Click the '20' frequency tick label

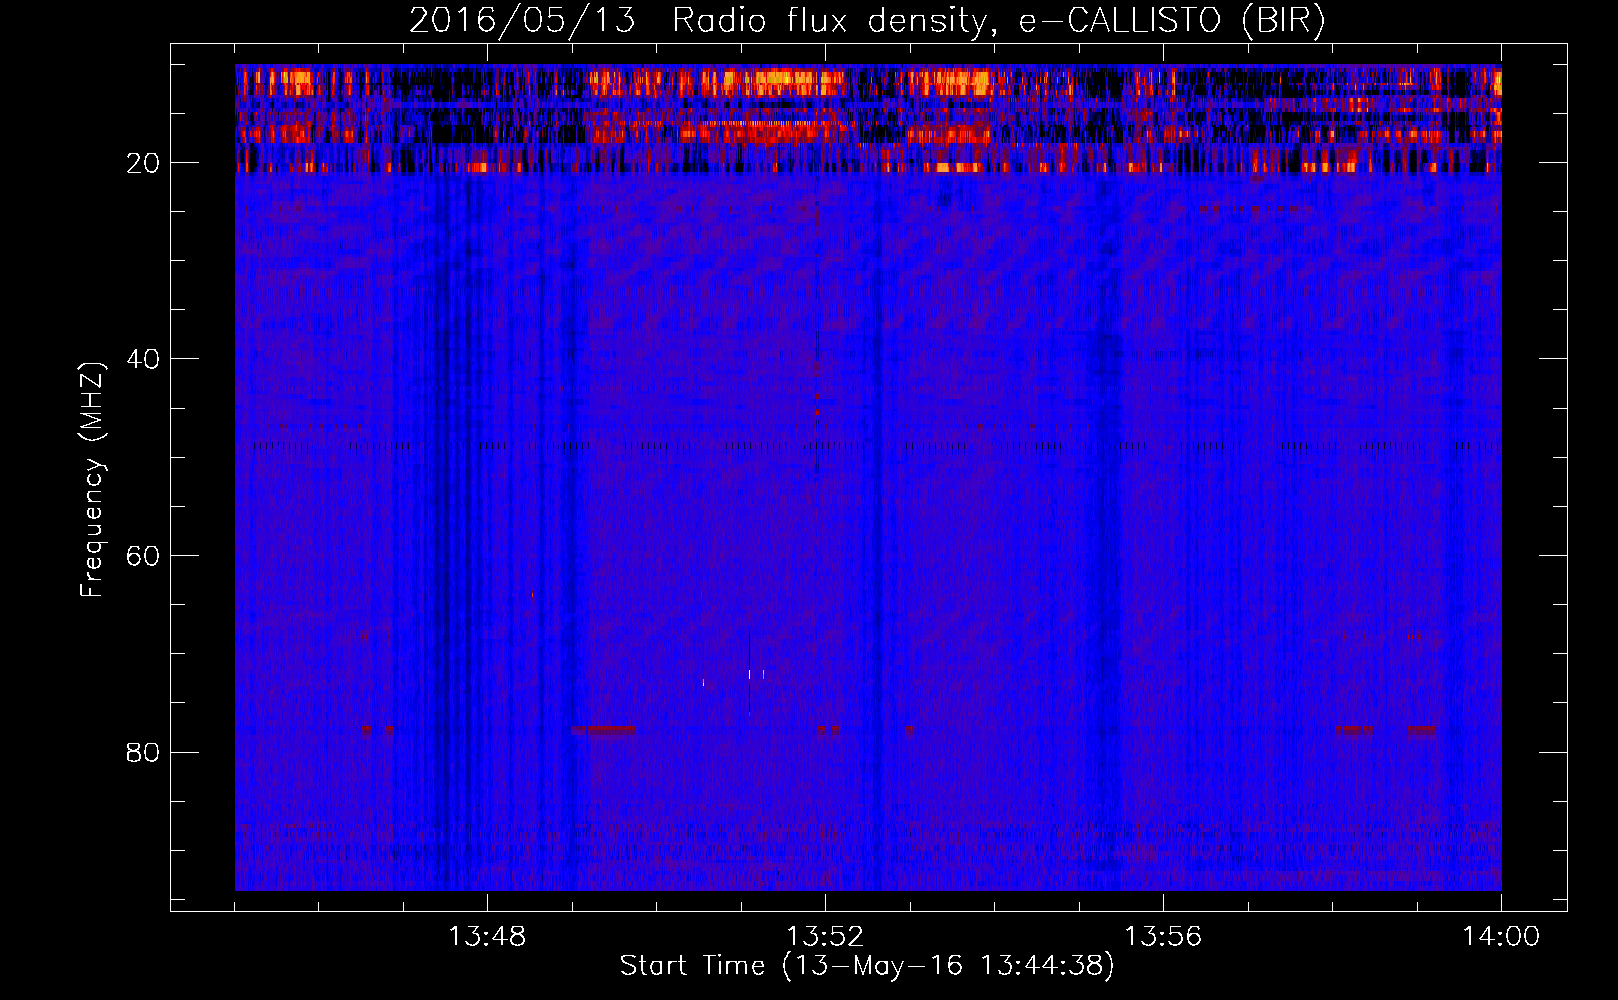pyautogui.click(x=143, y=163)
